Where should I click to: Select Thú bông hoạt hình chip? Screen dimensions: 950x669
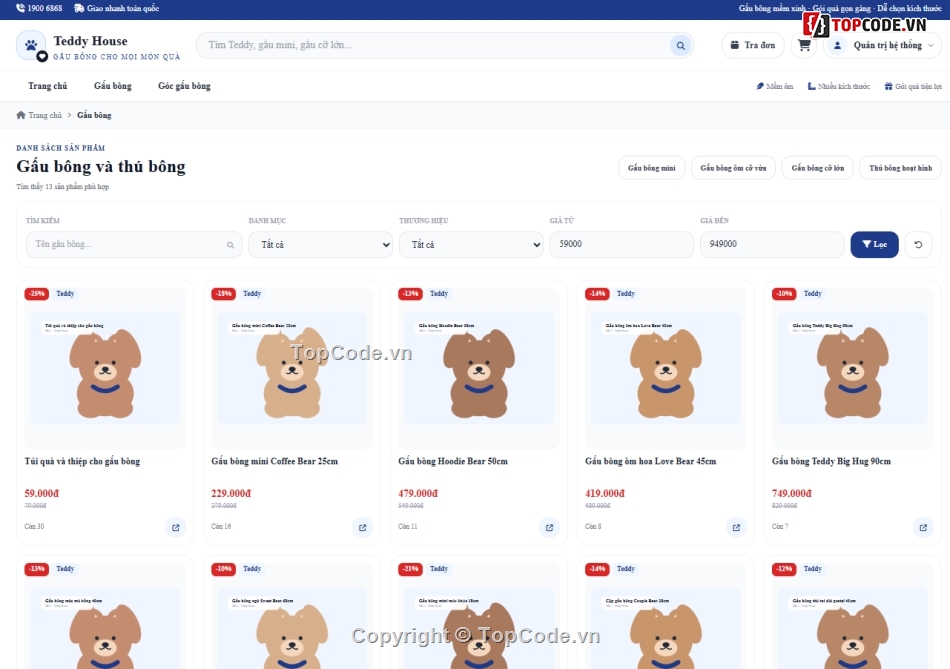(900, 168)
